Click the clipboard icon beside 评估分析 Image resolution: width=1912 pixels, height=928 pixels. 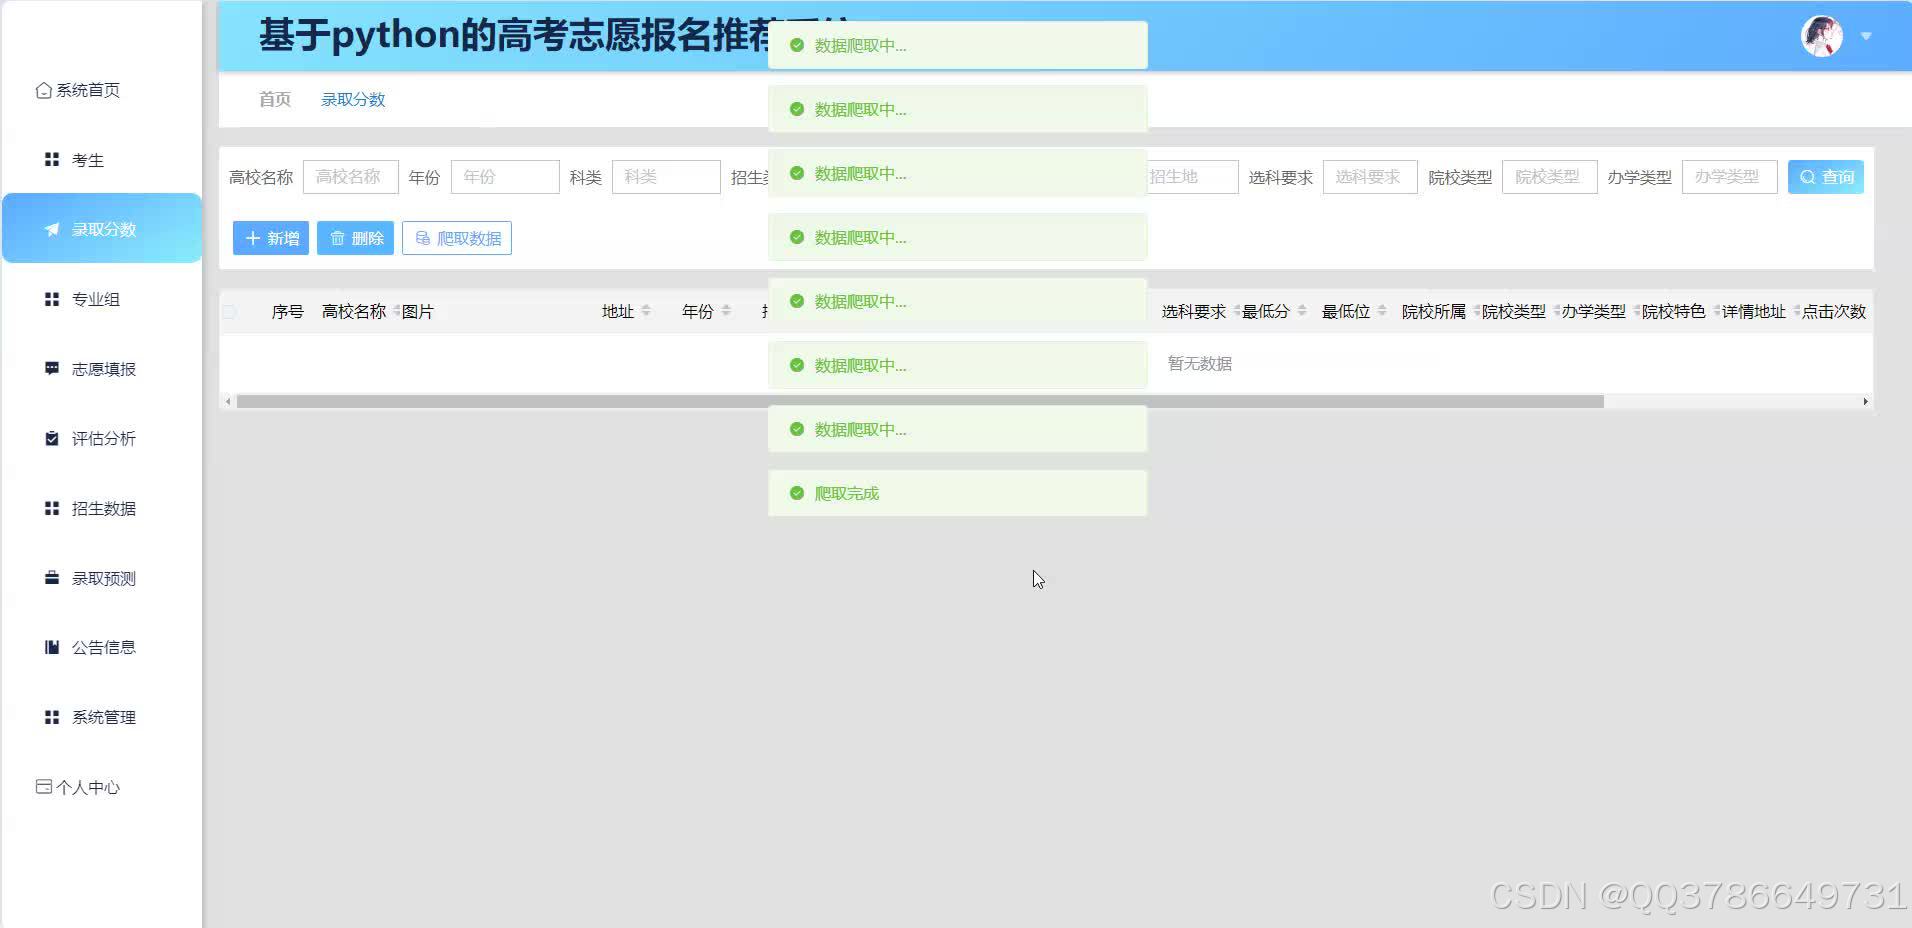click(x=52, y=438)
